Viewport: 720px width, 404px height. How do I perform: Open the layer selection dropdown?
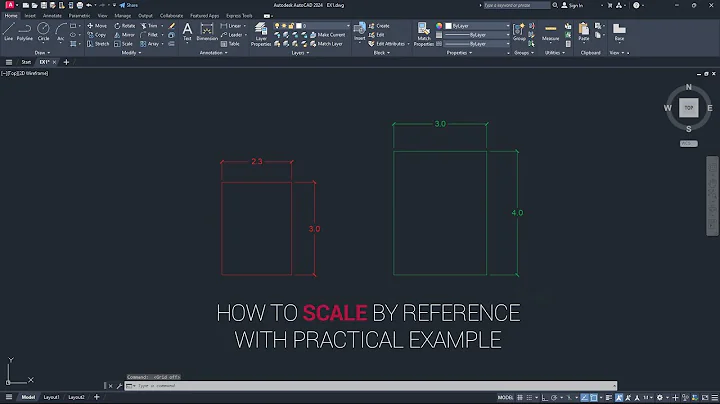311,26
